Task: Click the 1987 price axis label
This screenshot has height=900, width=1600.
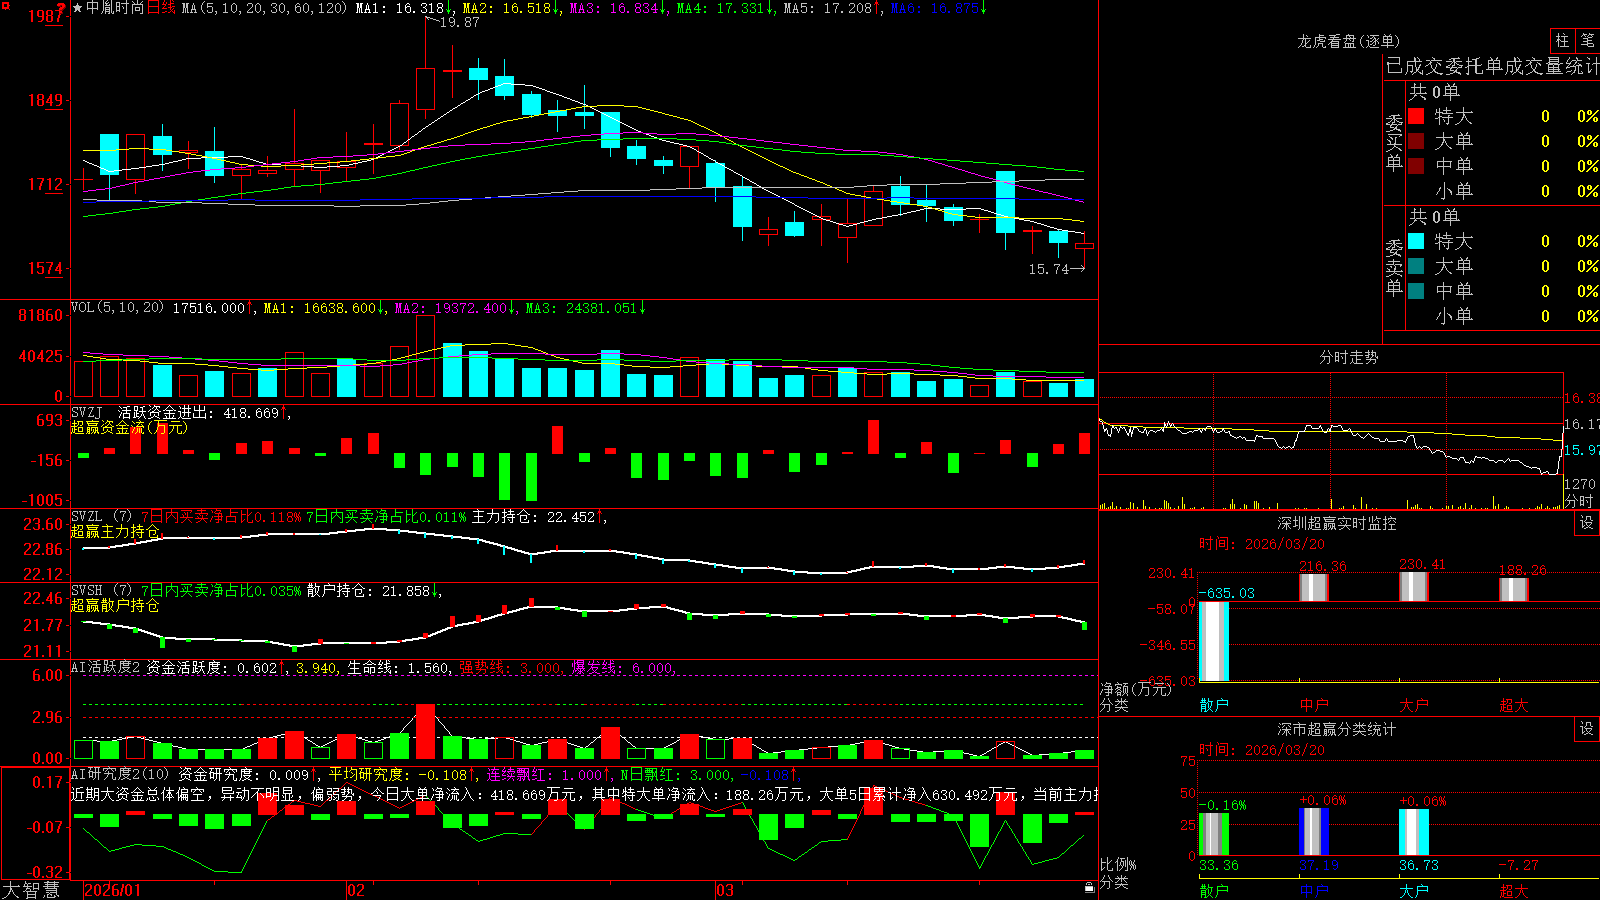Action: click(x=46, y=16)
